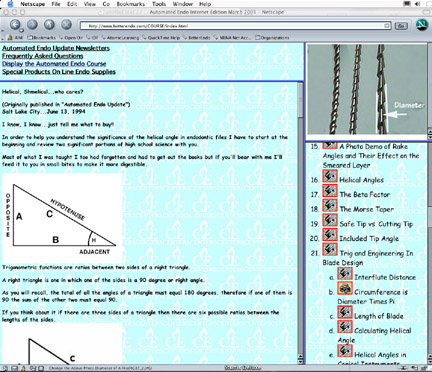The image size is (432, 372).
Task: Click the AIM bookmark in personal toolbar
Action: tap(16, 38)
